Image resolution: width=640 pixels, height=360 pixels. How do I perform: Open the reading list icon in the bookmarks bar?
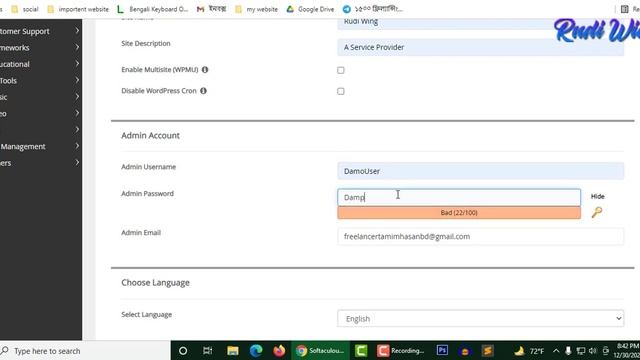point(625,9)
